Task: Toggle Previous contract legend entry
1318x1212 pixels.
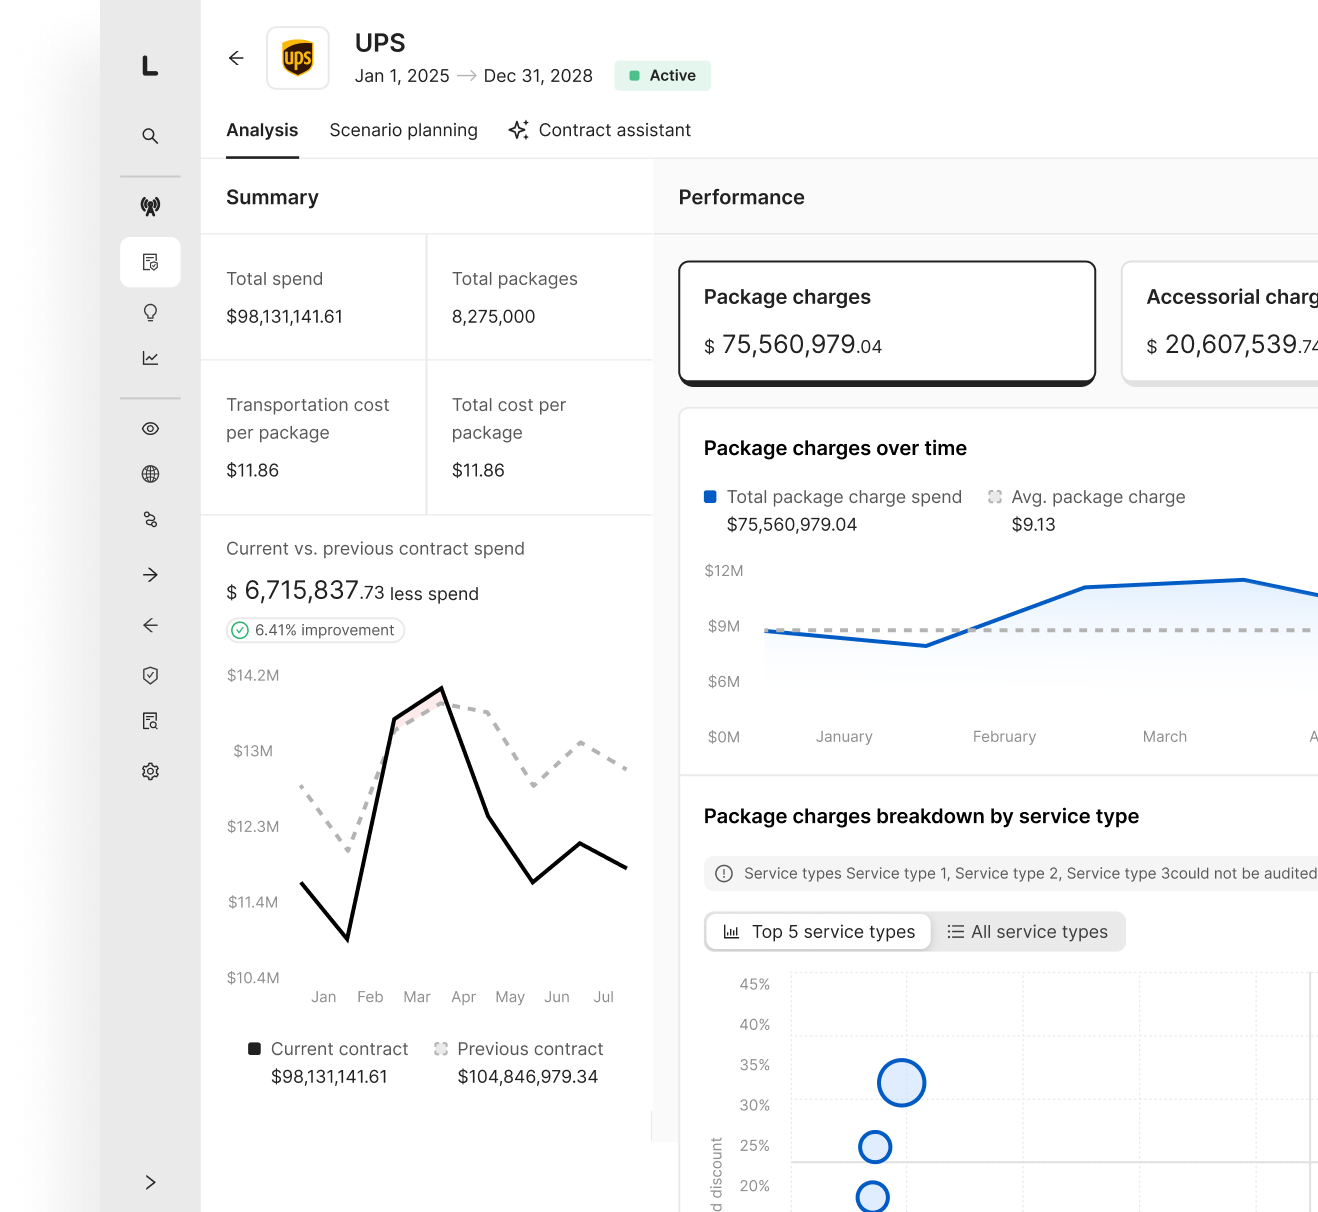Action: 518,1049
